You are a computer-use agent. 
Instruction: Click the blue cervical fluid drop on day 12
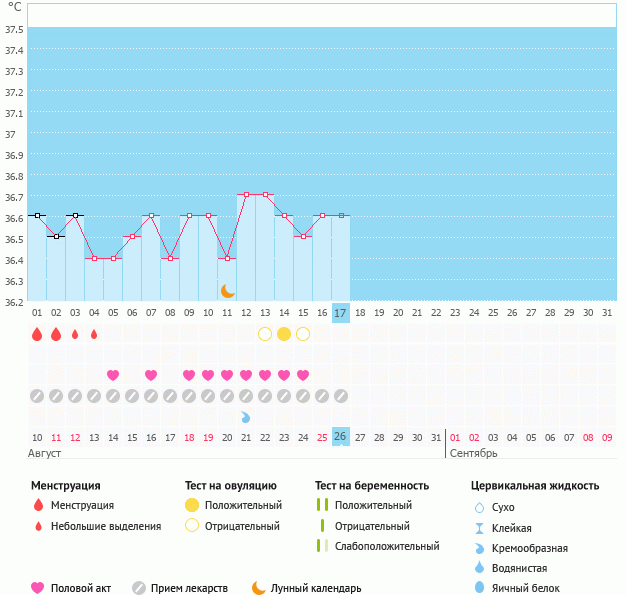coord(246,416)
